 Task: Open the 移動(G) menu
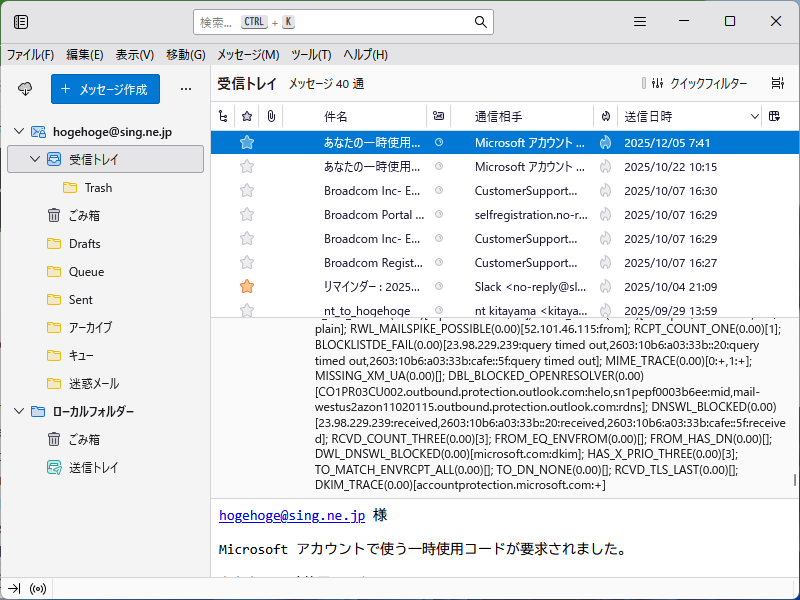pyautogui.click(x=186, y=55)
